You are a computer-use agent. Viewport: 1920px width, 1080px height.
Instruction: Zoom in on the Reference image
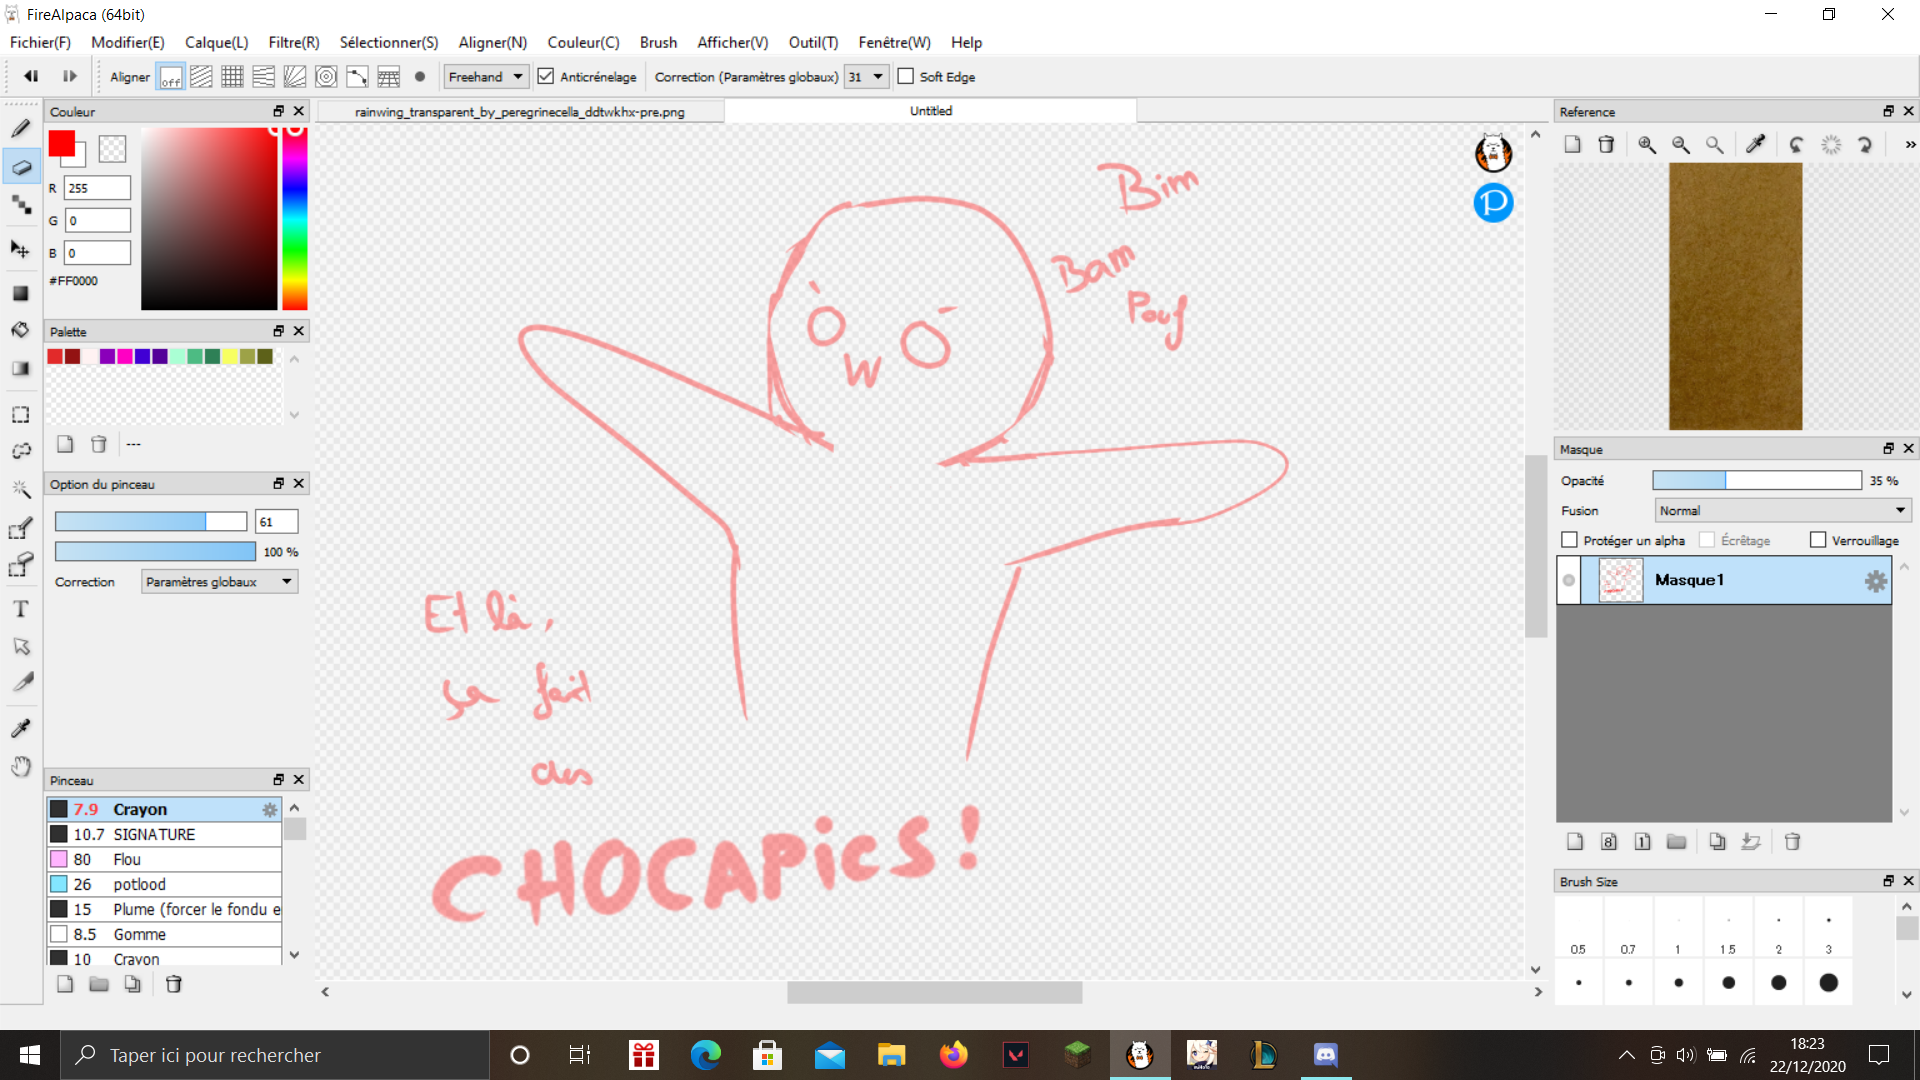pyautogui.click(x=1647, y=145)
